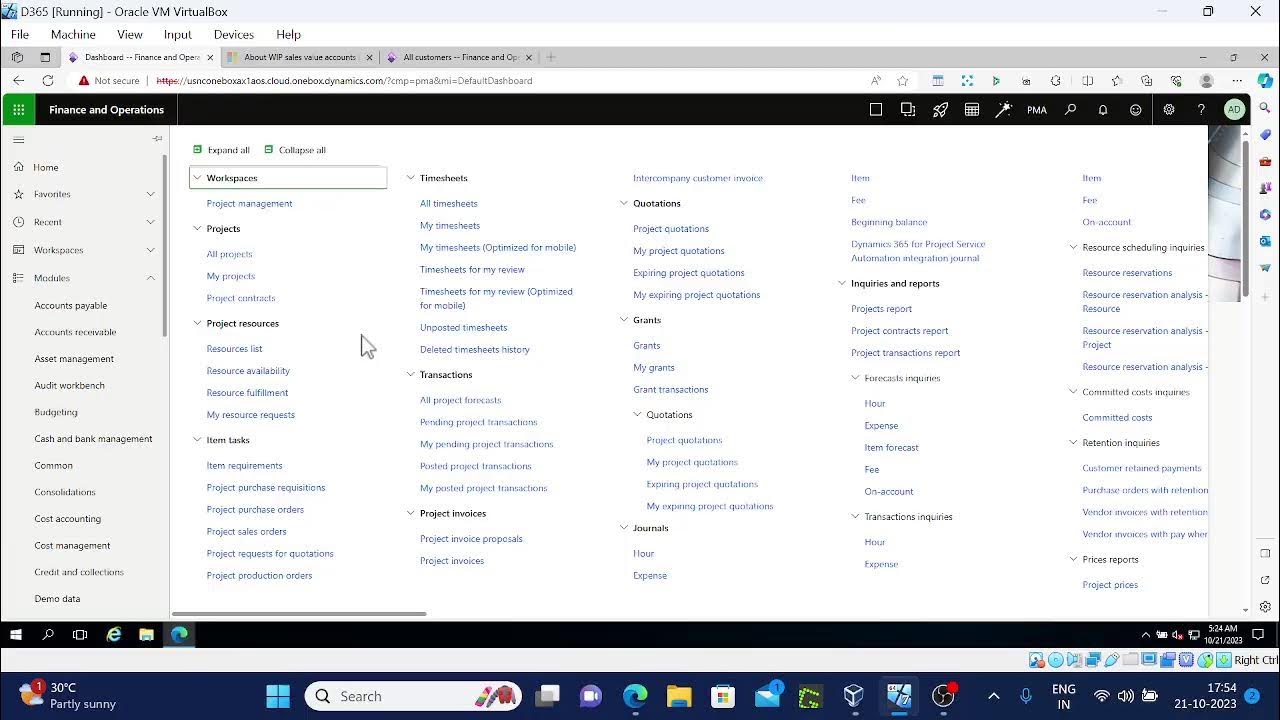Image resolution: width=1280 pixels, height=720 pixels.
Task: Click the single square icon in header
Action: click(x=876, y=110)
